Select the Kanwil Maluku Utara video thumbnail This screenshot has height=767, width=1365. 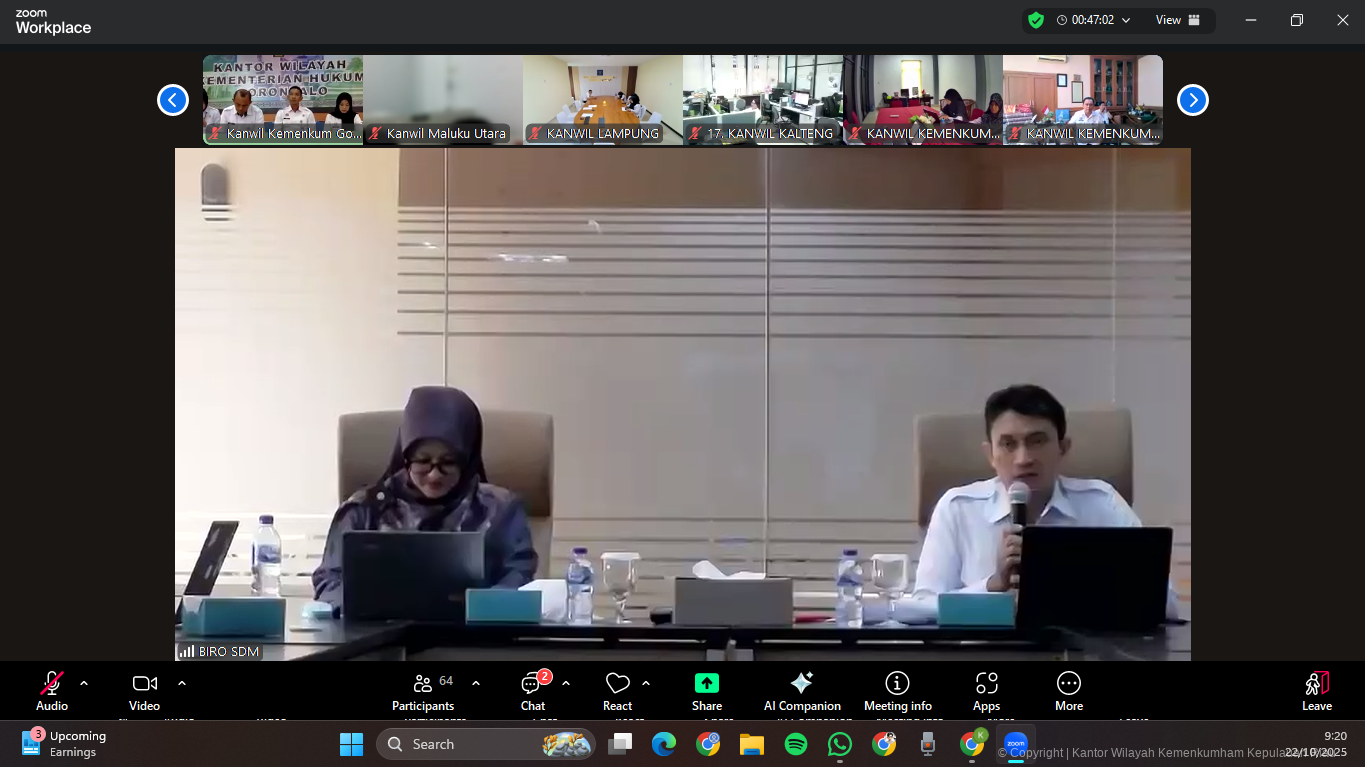tap(442, 100)
